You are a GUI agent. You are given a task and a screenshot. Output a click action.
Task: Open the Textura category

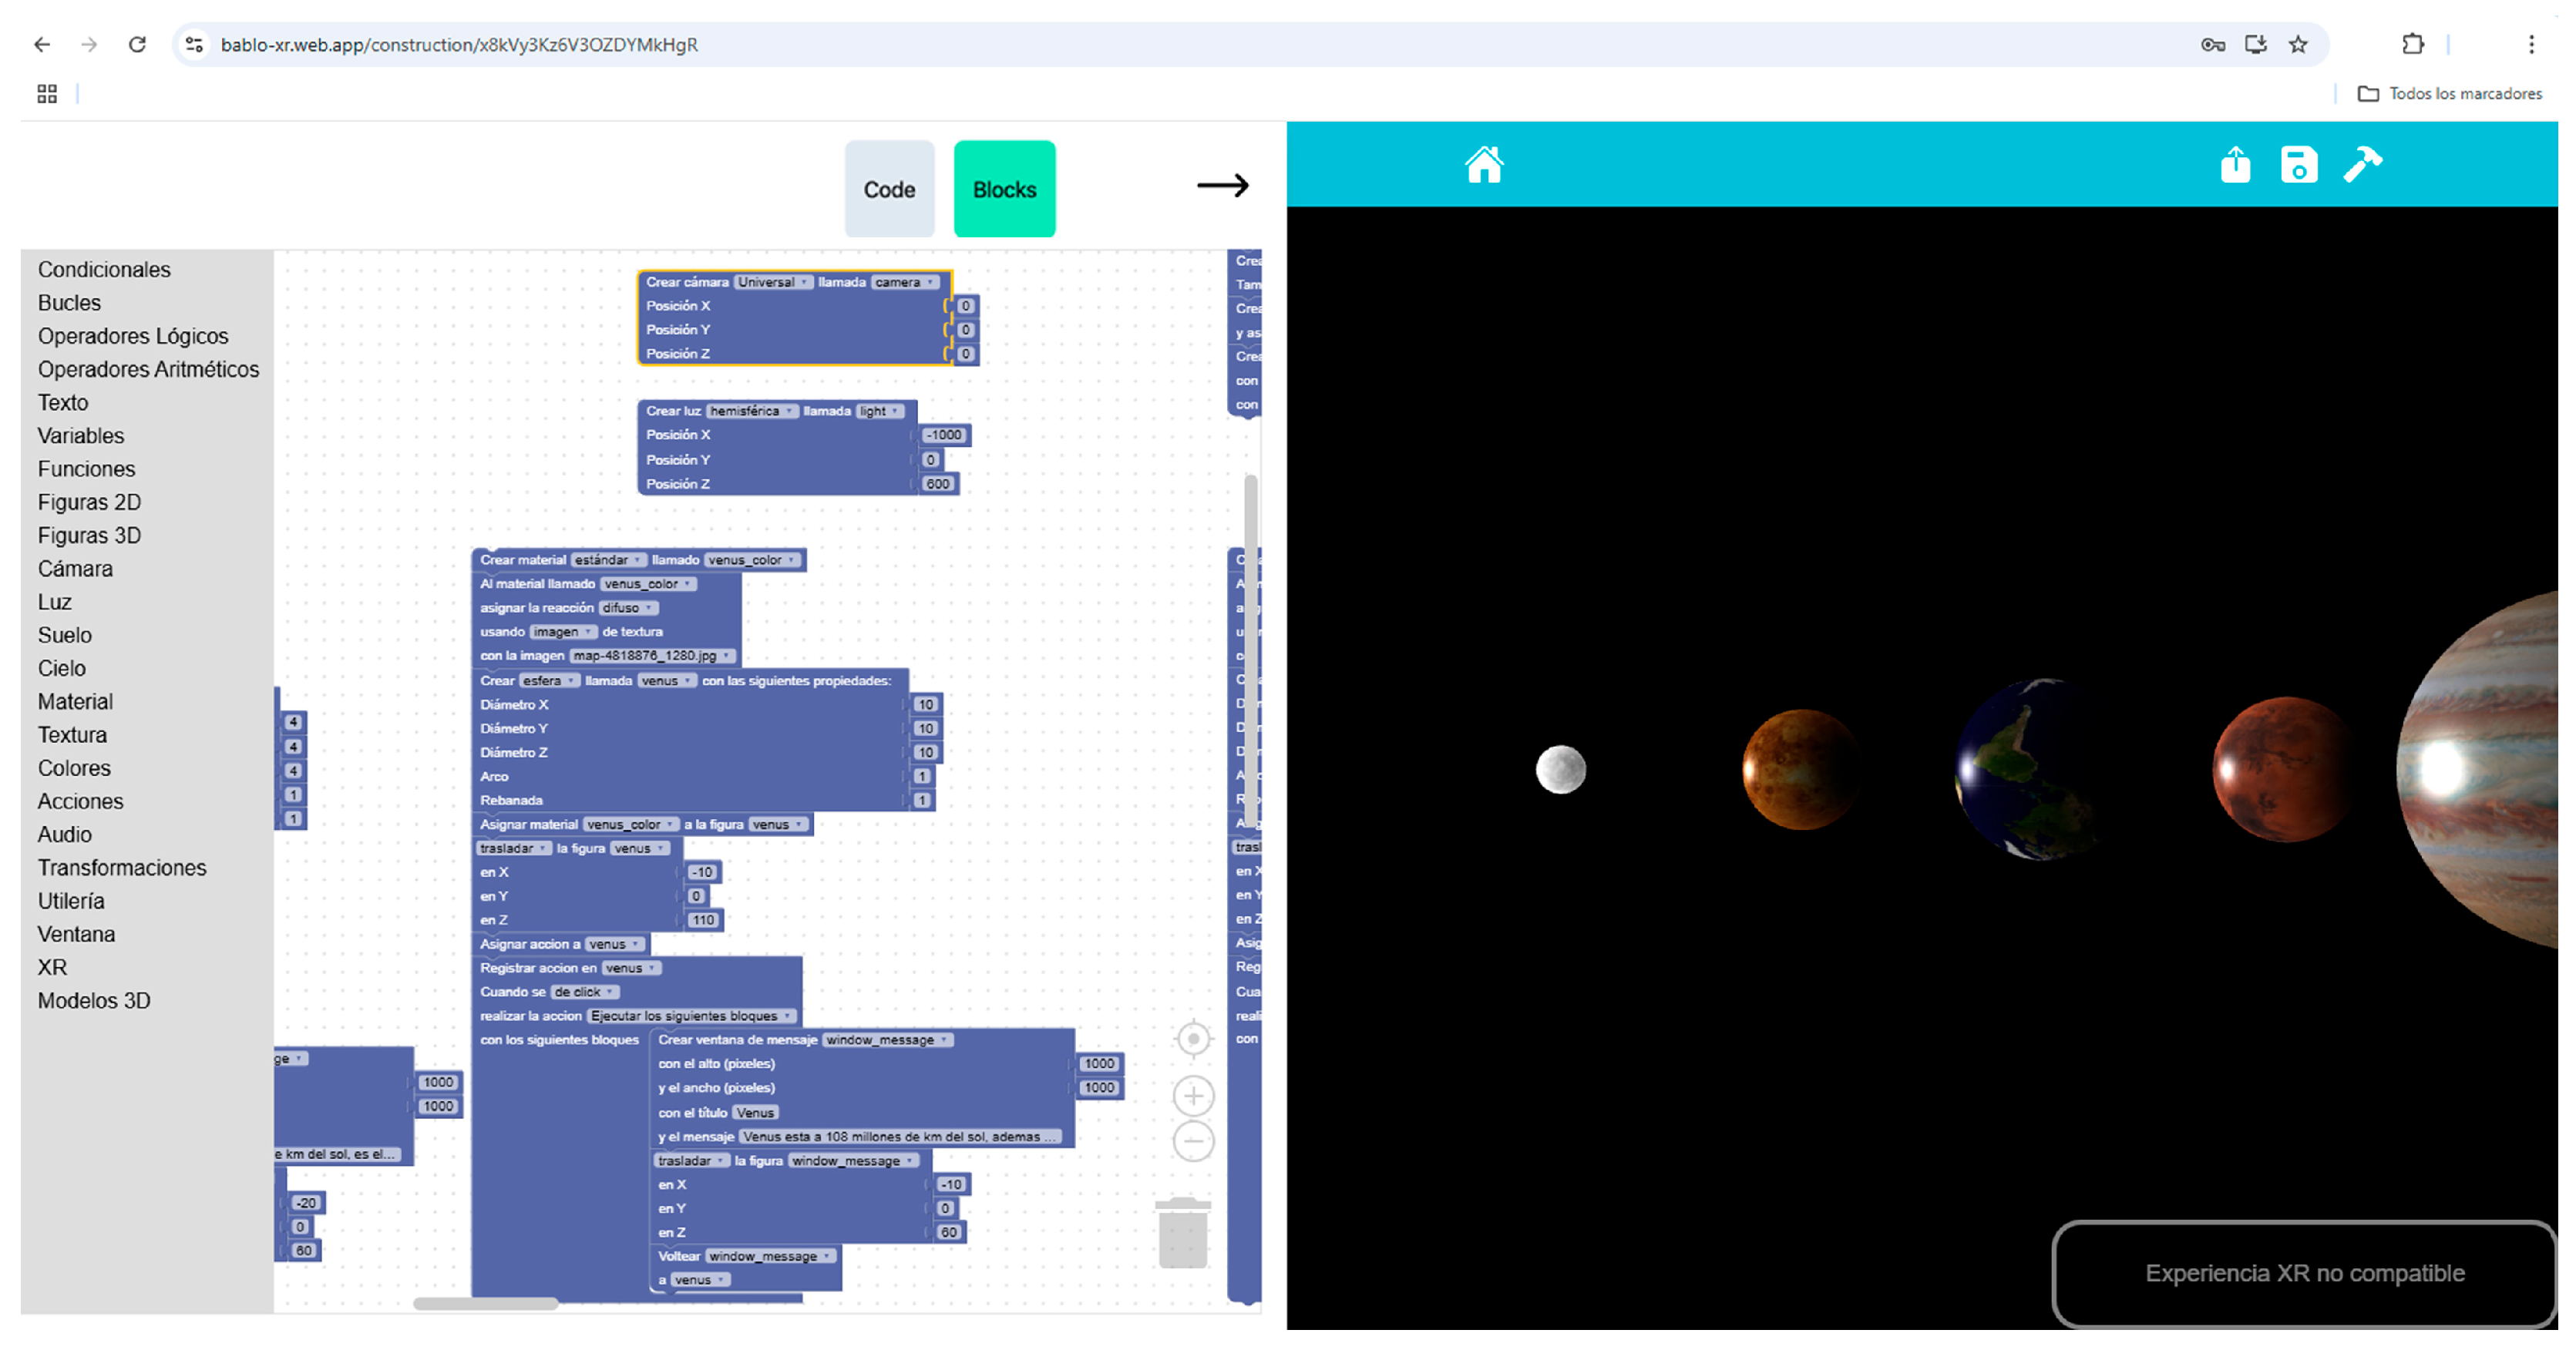click(72, 735)
